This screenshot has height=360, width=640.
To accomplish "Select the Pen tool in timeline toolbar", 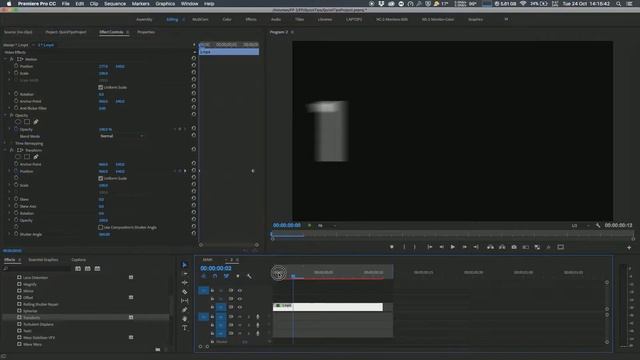I will tap(185, 310).
